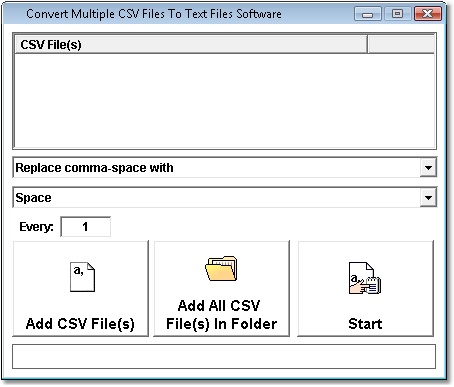Close the converter window
454x387 pixels.
point(427,14)
